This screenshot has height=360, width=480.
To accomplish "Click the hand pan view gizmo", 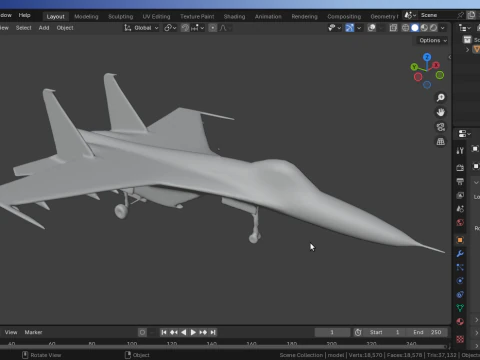I will pyautogui.click(x=441, y=112).
